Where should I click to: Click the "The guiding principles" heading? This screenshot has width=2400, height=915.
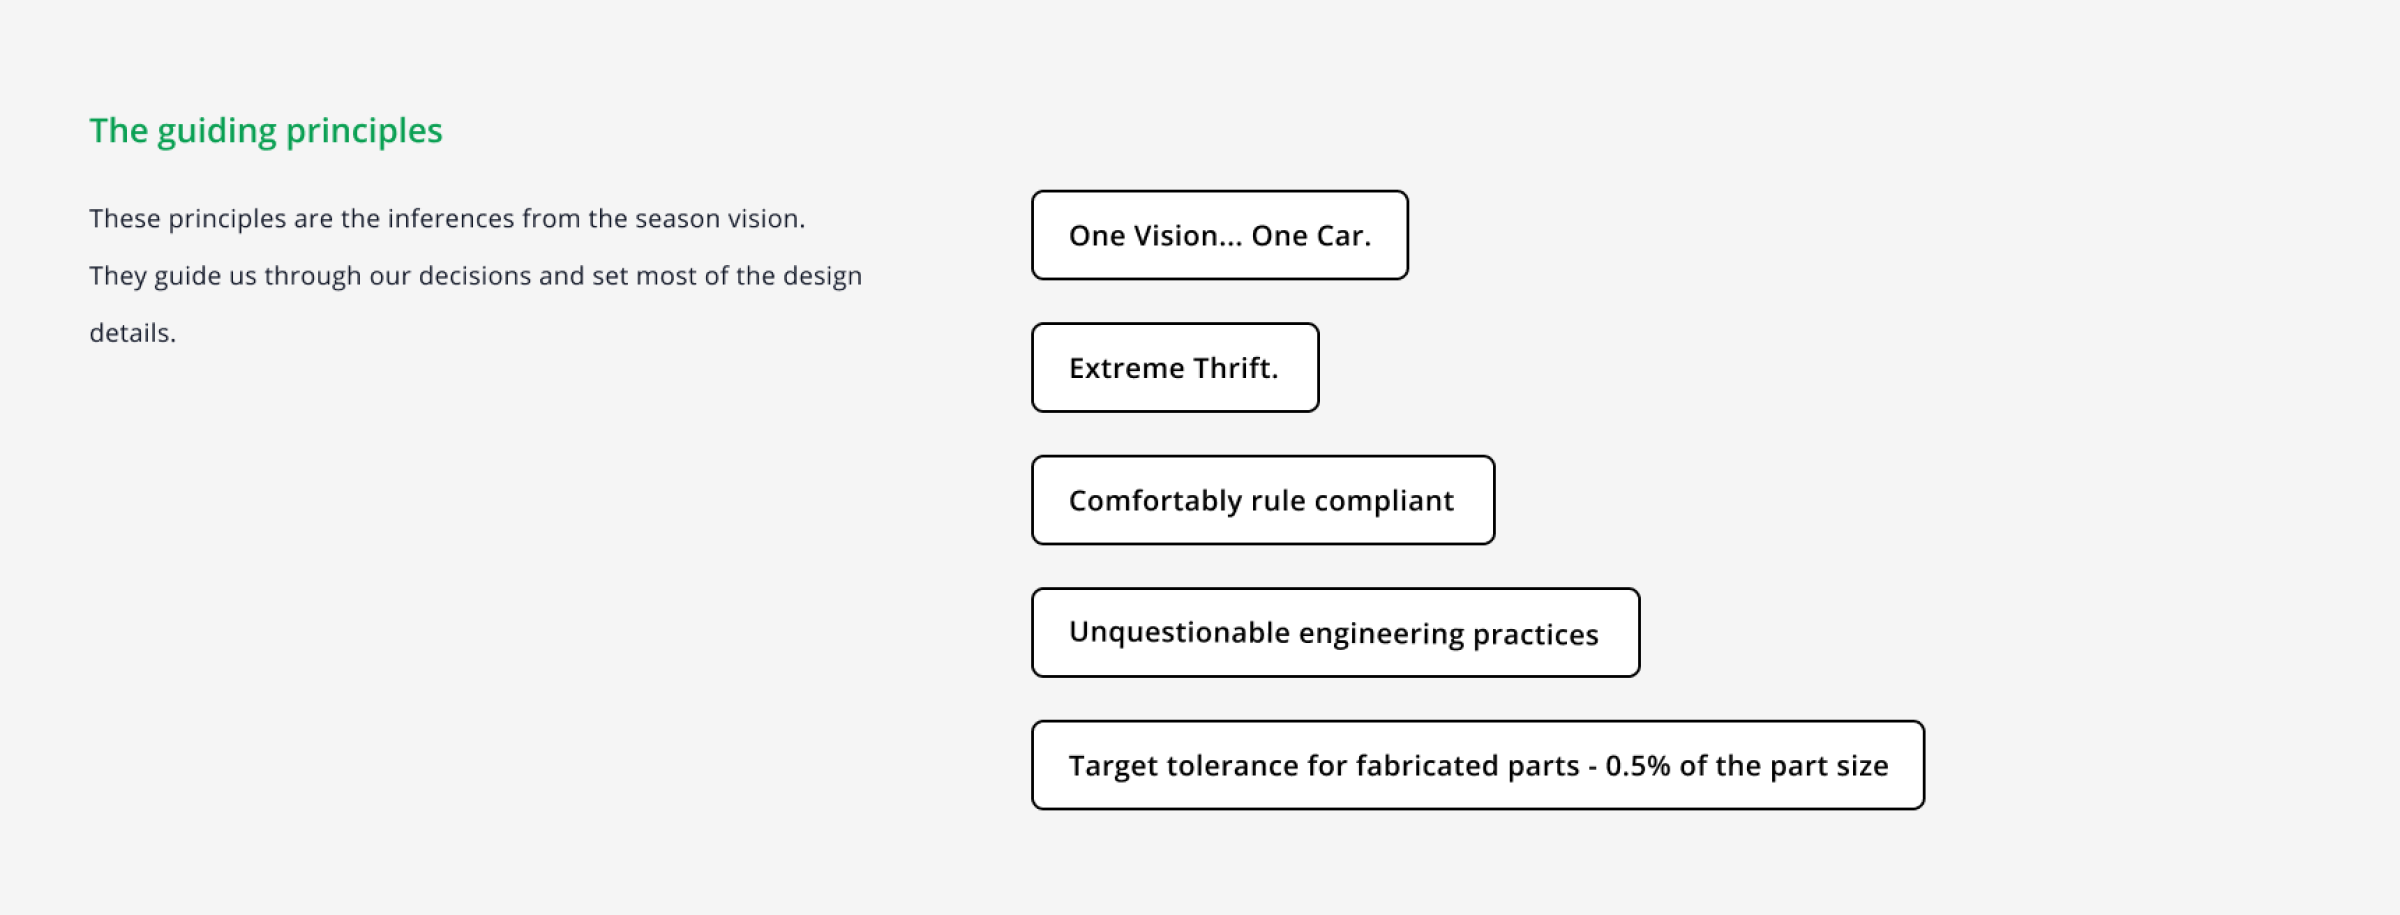[266, 131]
